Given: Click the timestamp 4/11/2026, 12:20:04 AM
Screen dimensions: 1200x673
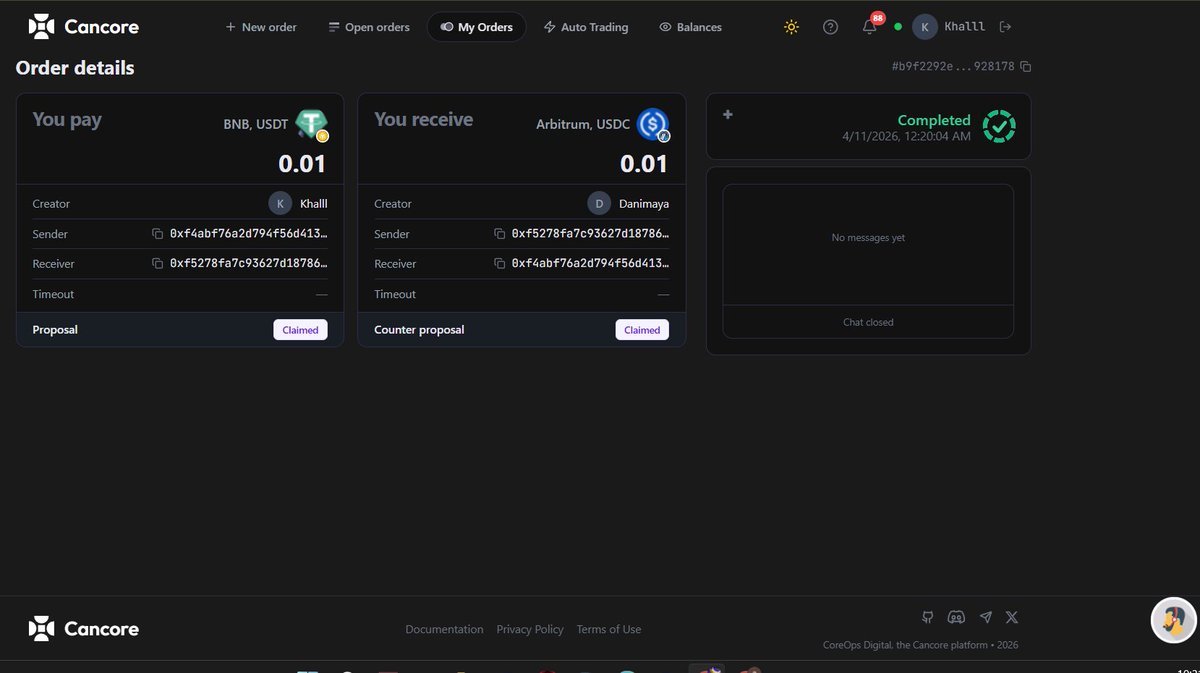Looking at the screenshot, I should tap(906, 136).
